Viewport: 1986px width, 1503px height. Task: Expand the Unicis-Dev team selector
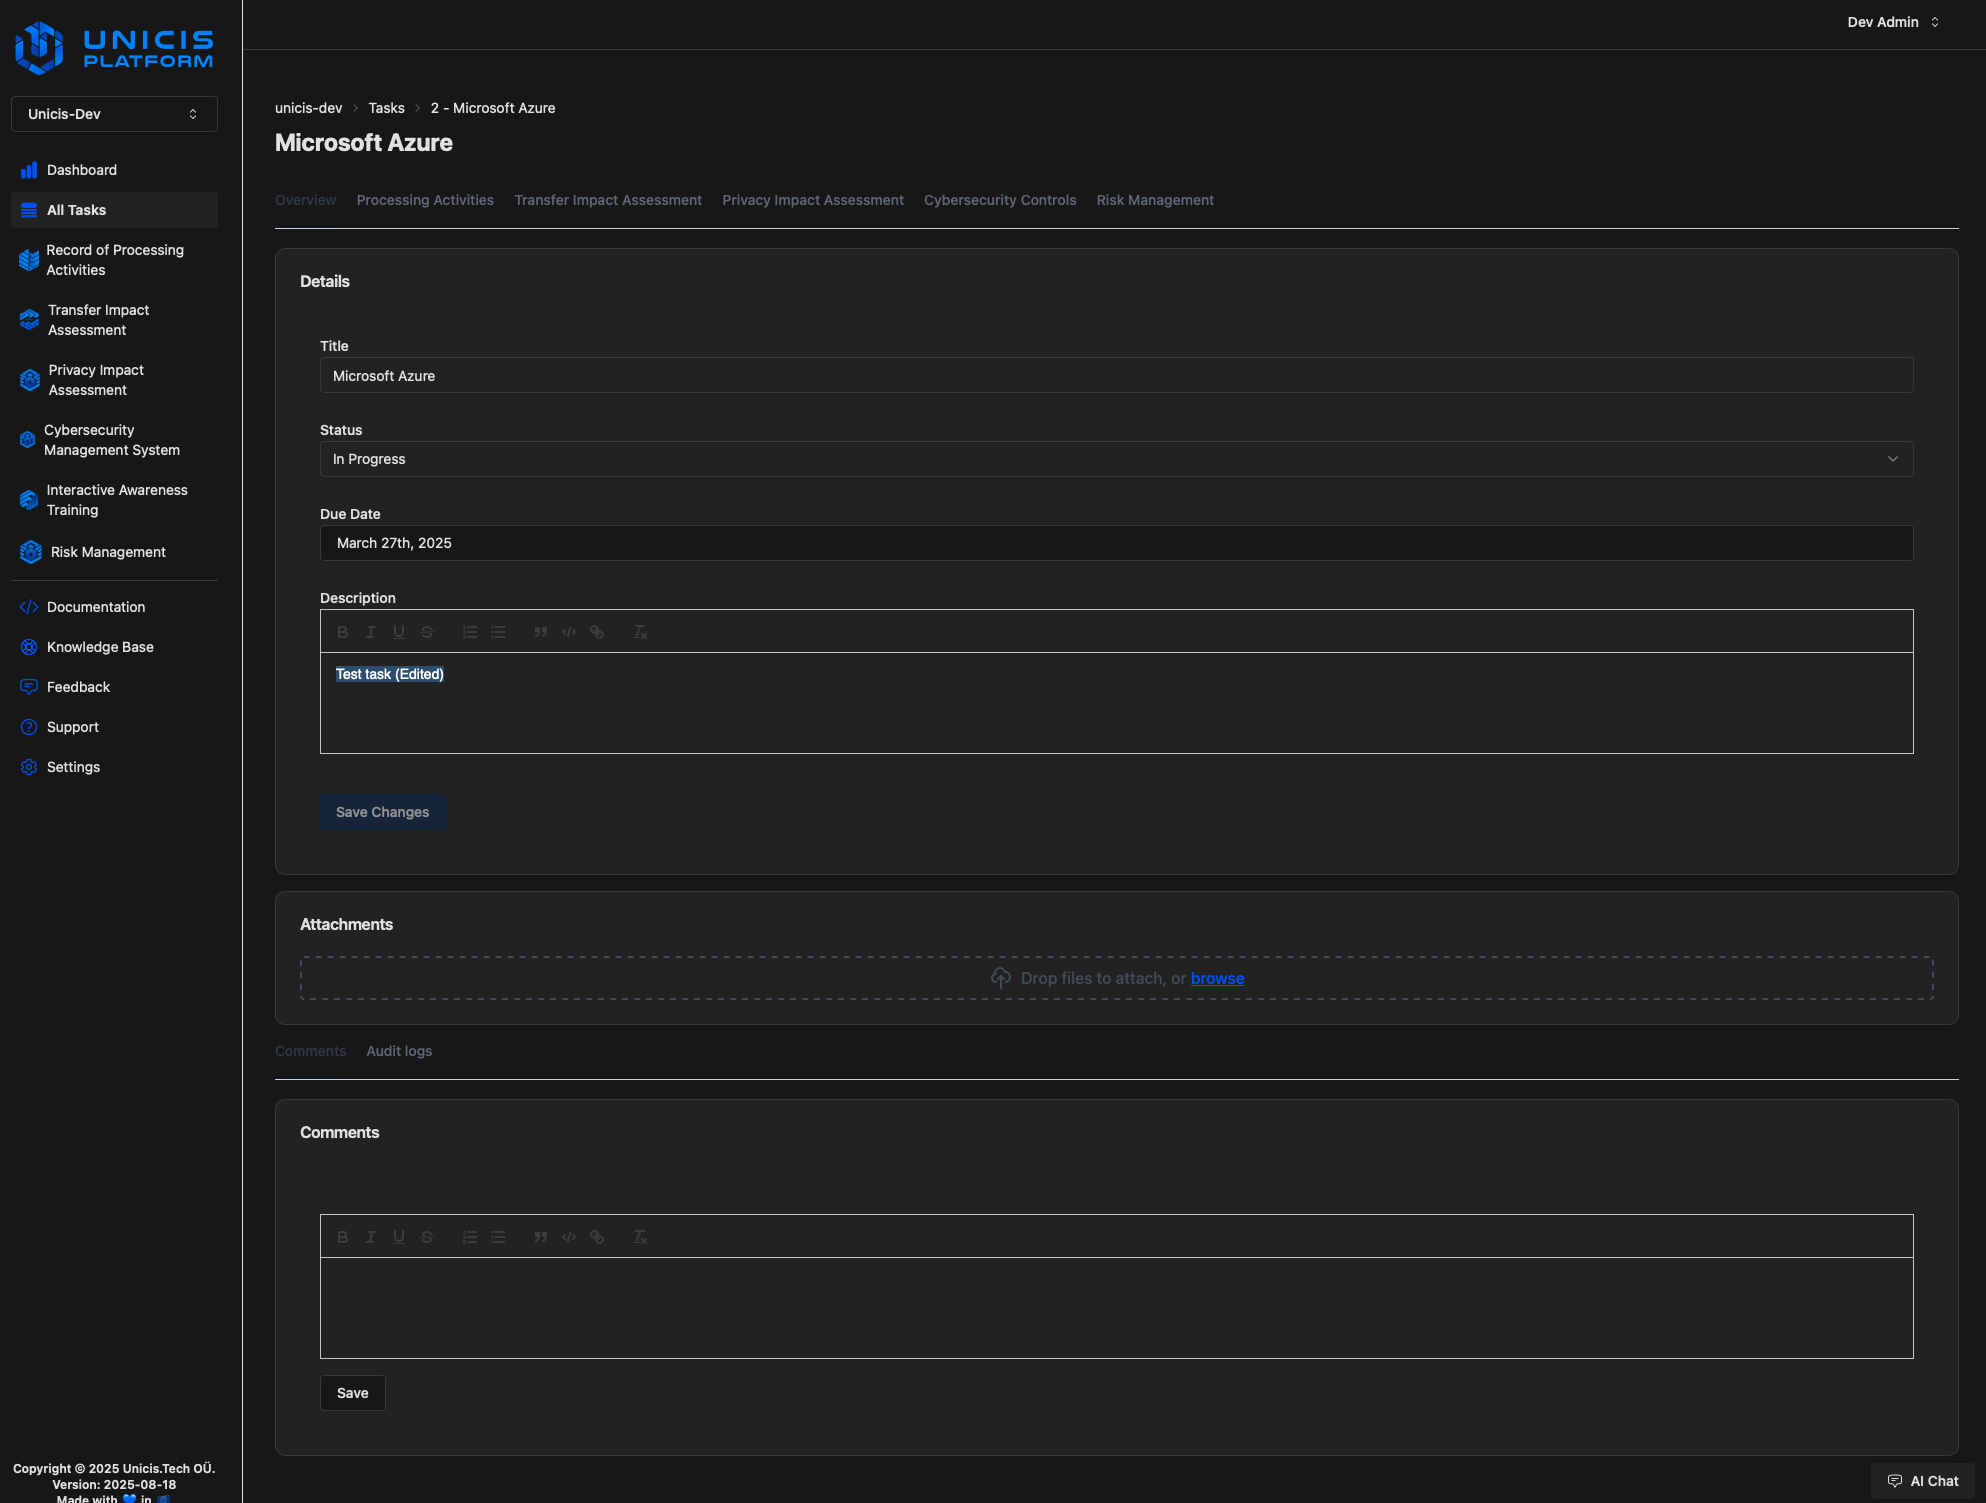[114, 114]
